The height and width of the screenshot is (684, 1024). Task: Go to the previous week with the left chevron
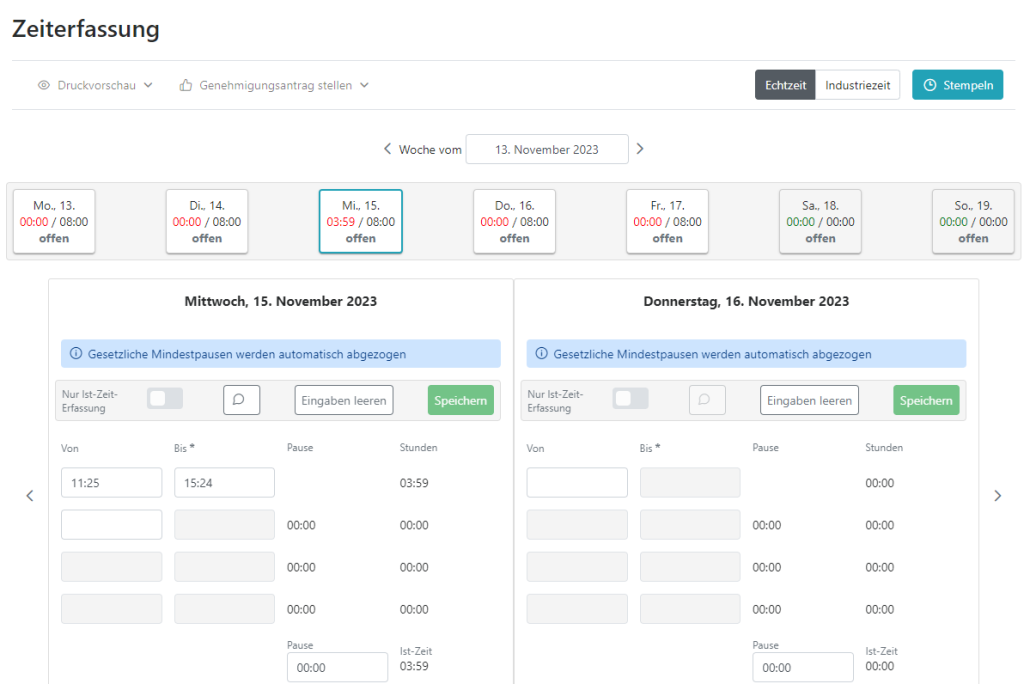click(x=387, y=149)
